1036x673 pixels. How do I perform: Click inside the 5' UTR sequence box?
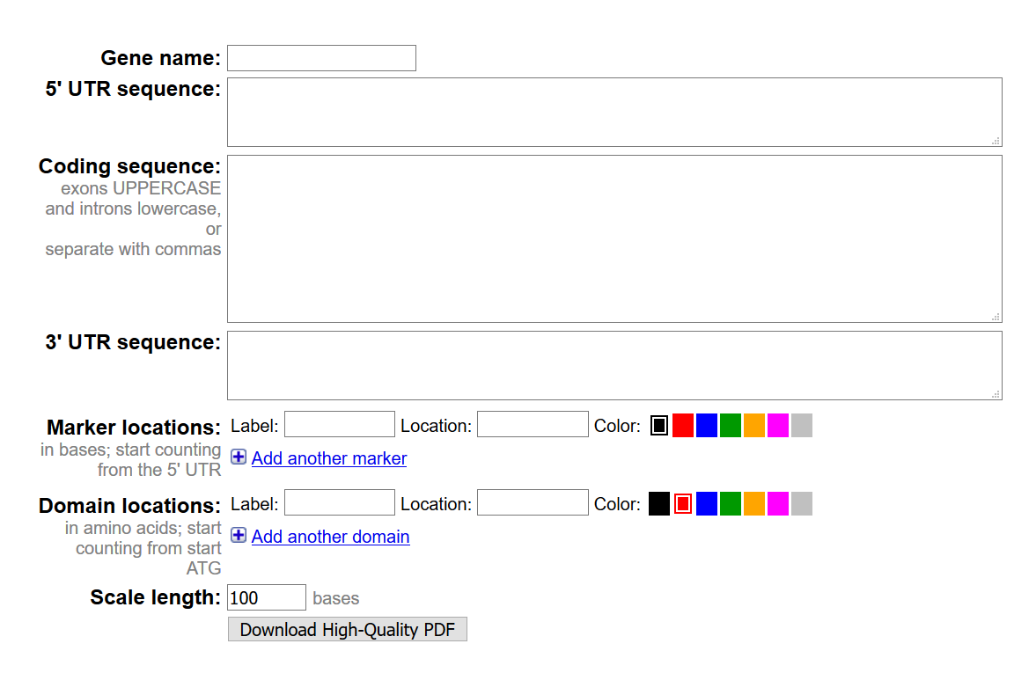tap(614, 112)
